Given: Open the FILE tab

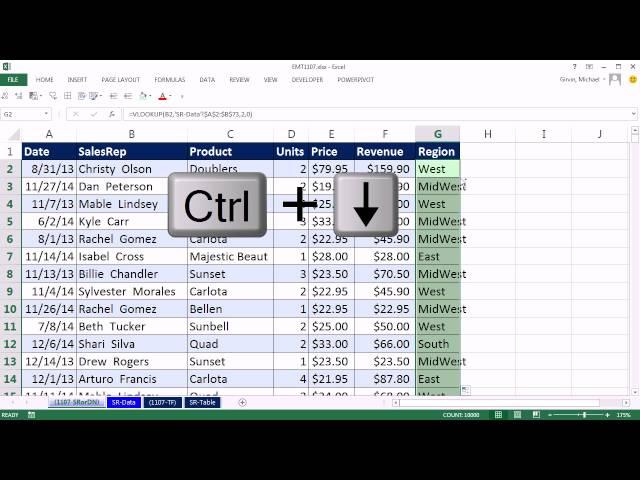Looking at the screenshot, I should 13,79.
